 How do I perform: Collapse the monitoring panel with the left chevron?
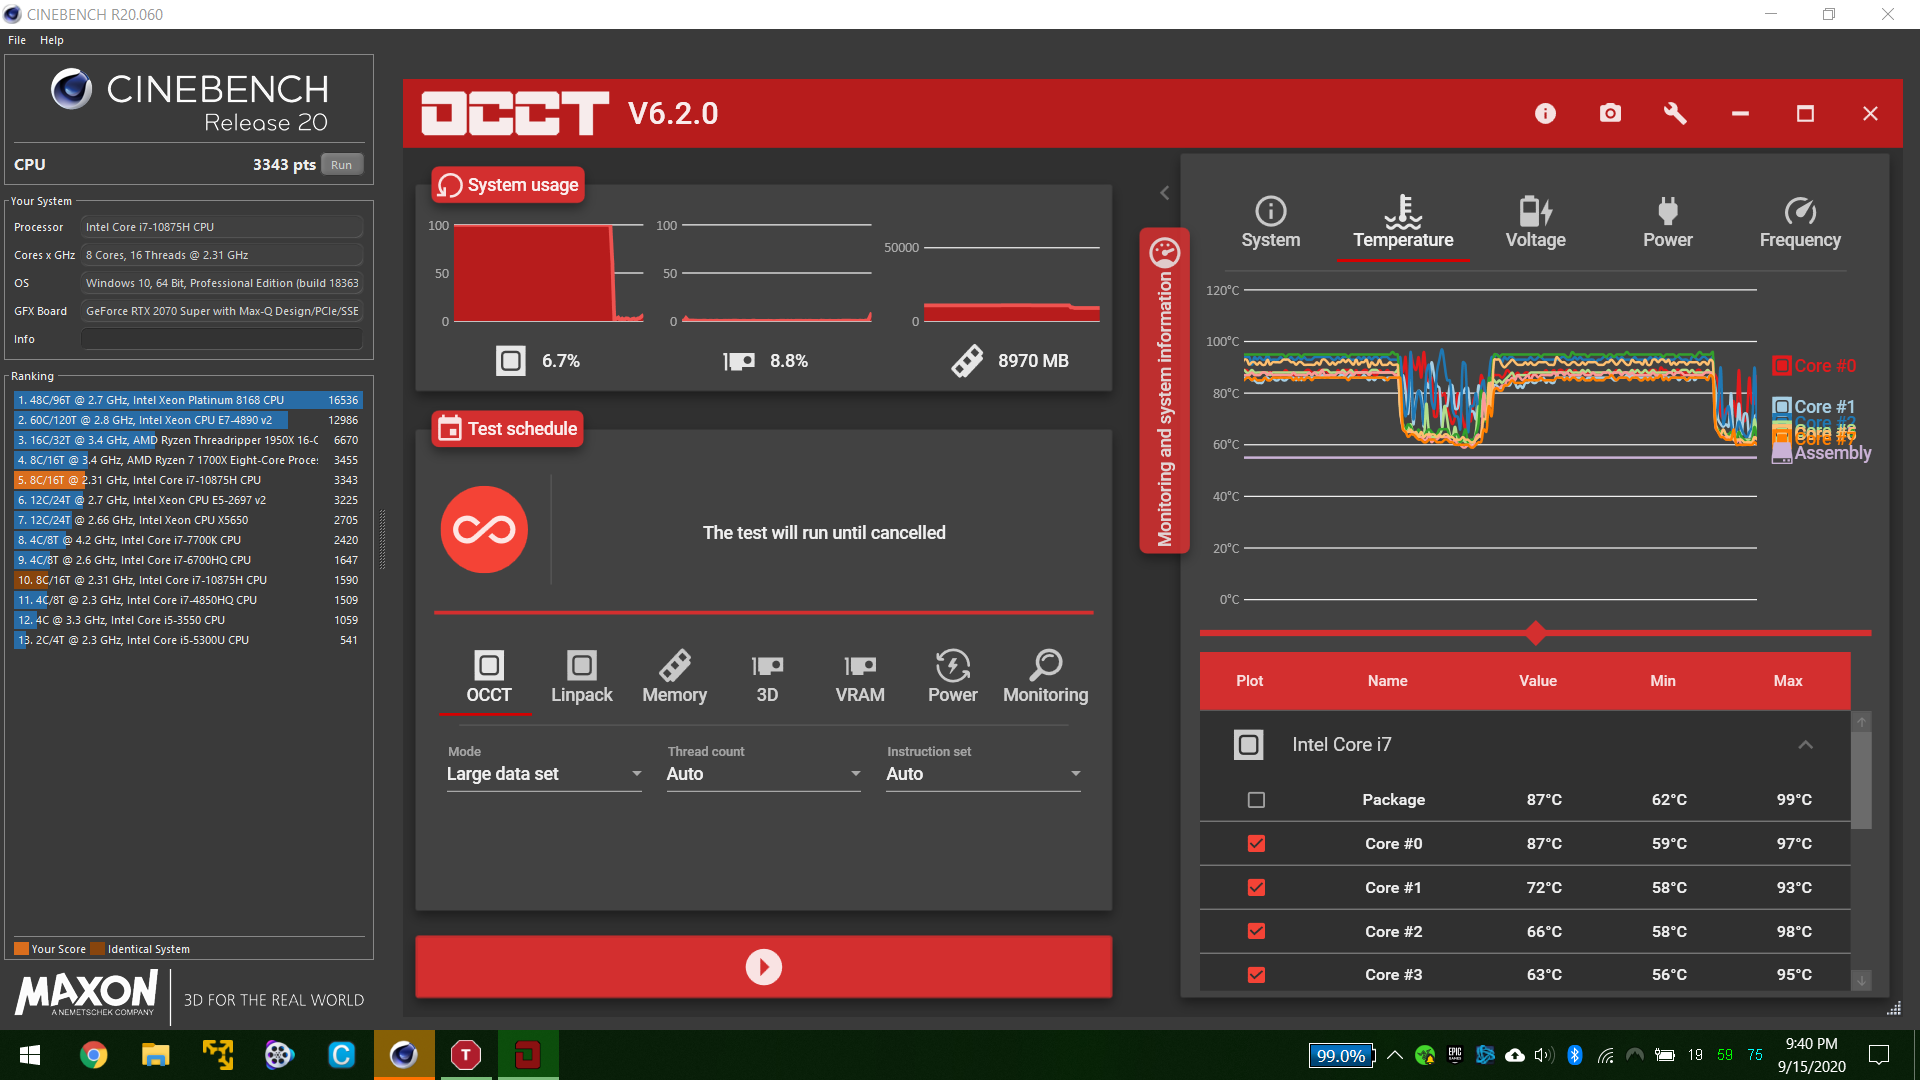1164,193
